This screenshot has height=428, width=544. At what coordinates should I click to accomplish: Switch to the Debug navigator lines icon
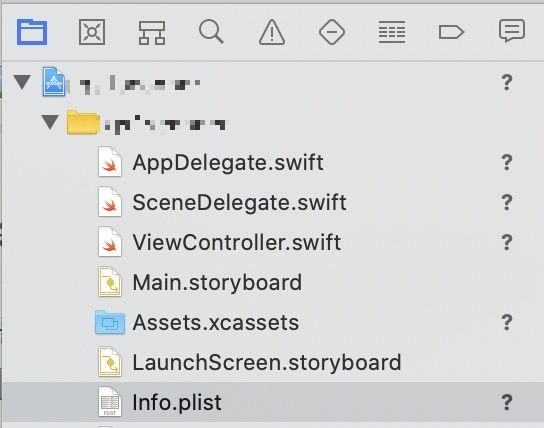(392, 32)
